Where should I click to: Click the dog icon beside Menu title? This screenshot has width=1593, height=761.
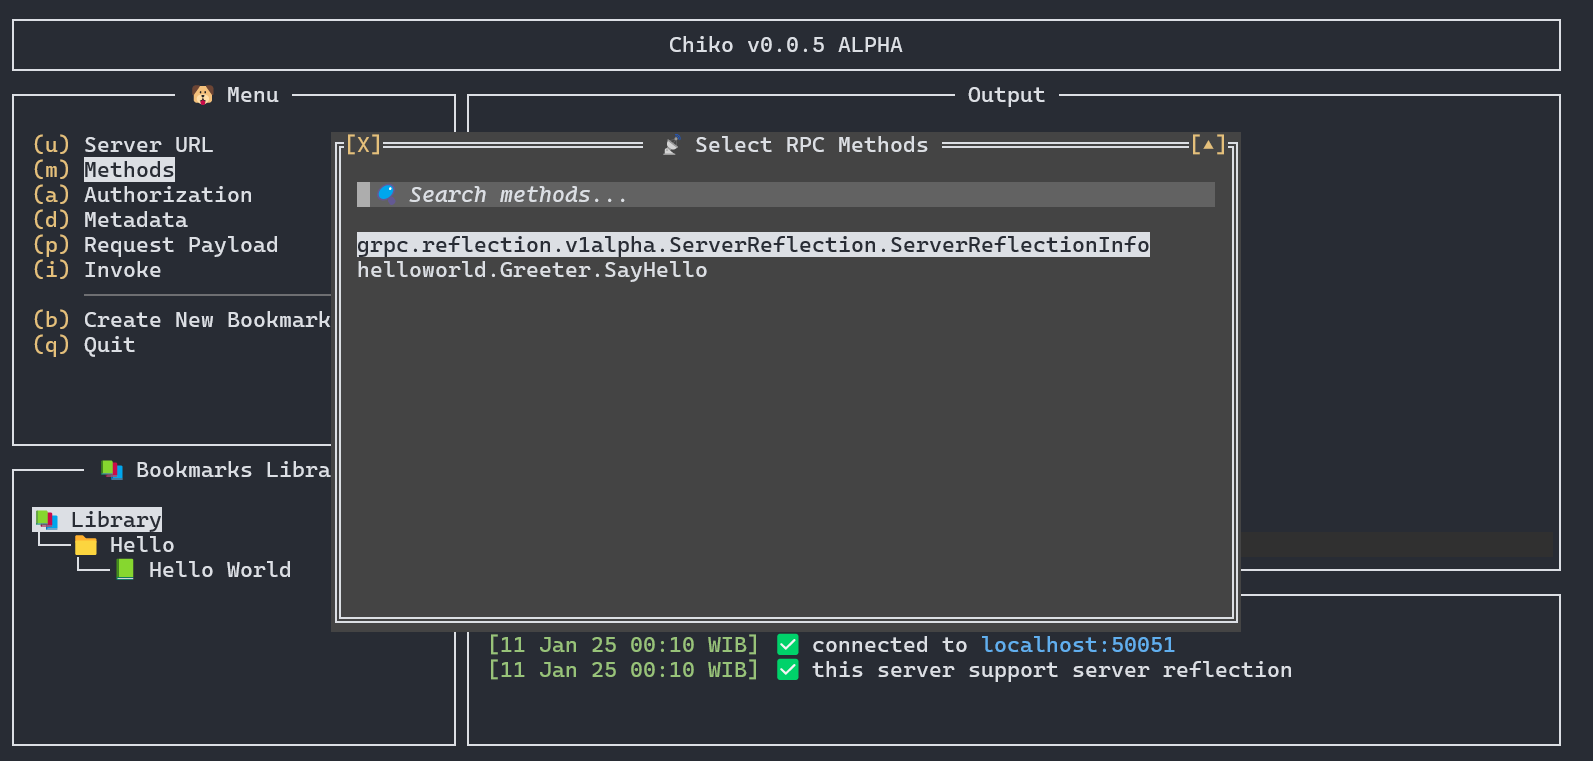[x=203, y=95]
